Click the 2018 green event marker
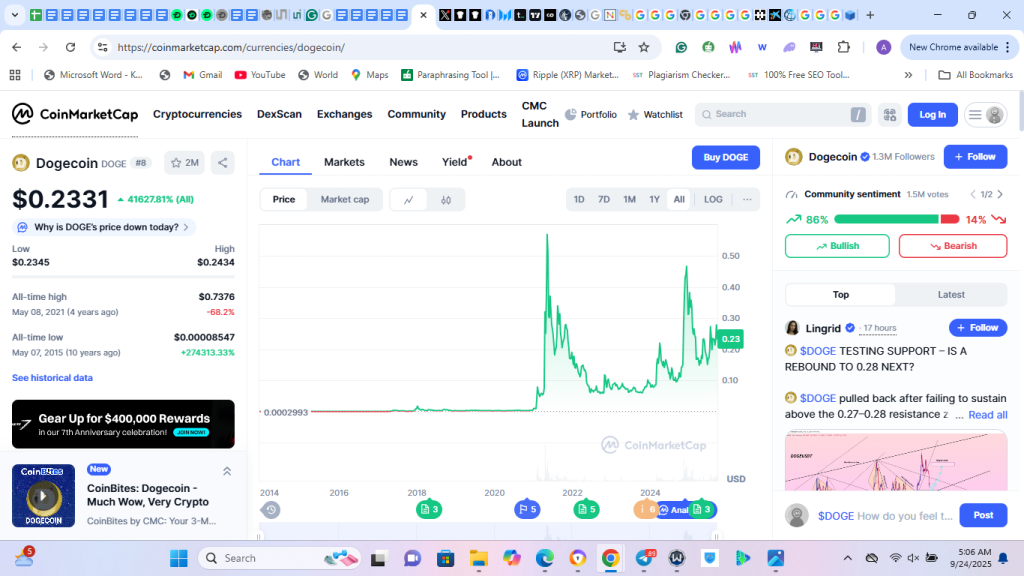The height and width of the screenshot is (576, 1024). pos(428,509)
